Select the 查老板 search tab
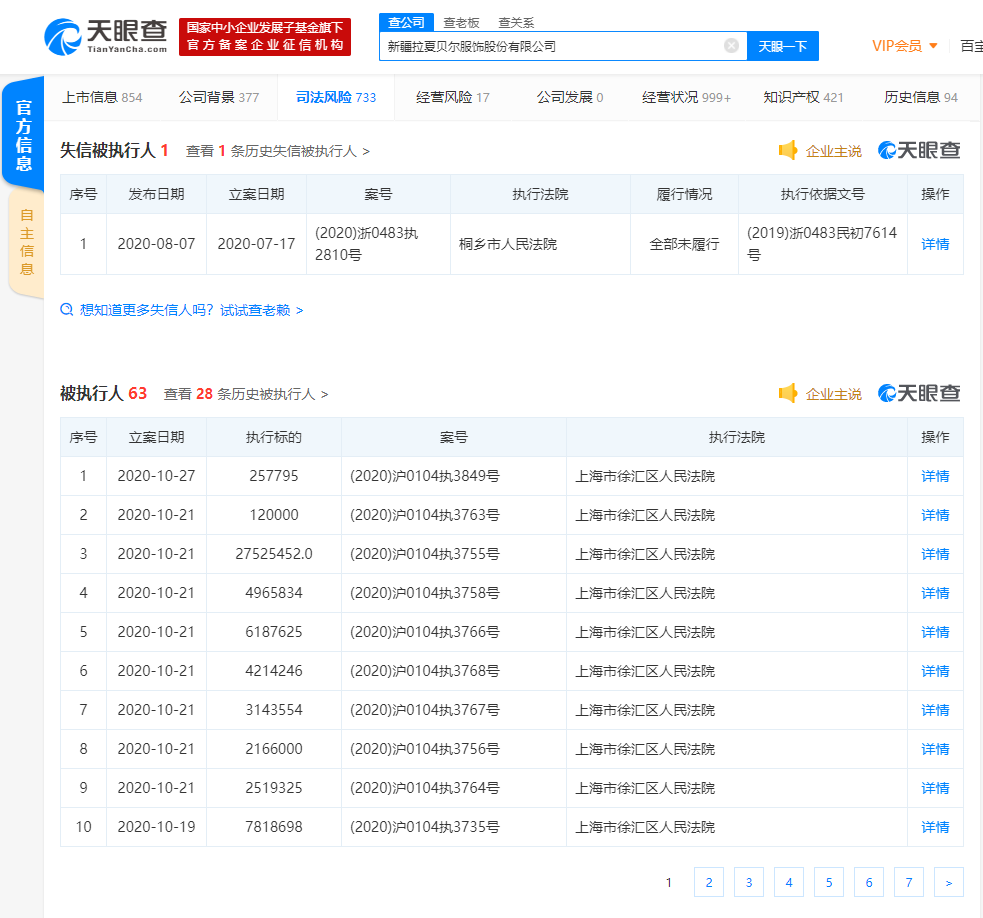 click(461, 23)
